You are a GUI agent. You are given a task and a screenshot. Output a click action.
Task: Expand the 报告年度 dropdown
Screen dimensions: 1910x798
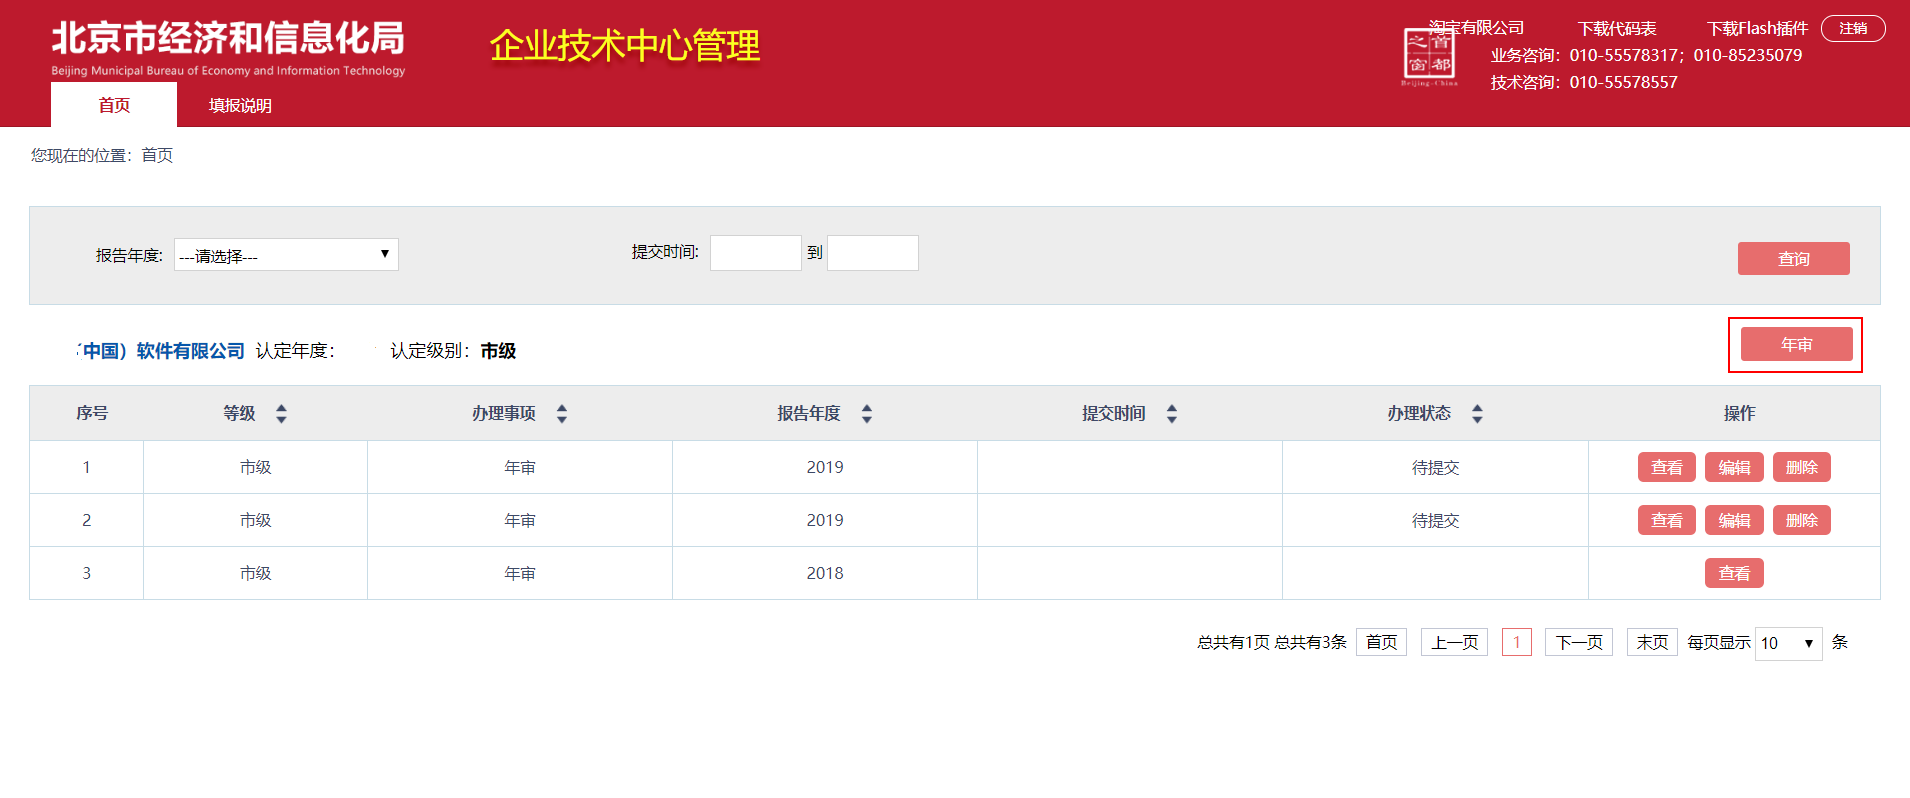[286, 255]
